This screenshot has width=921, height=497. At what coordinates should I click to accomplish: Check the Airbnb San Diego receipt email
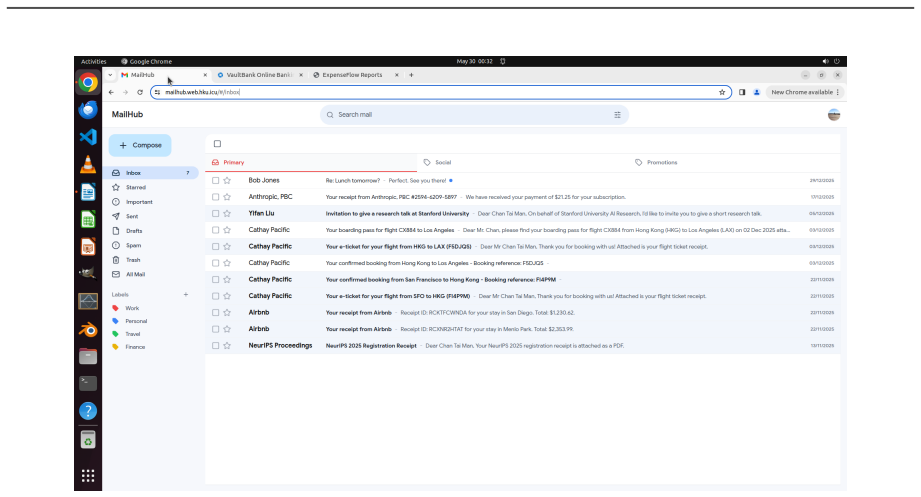click(x=216, y=313)
